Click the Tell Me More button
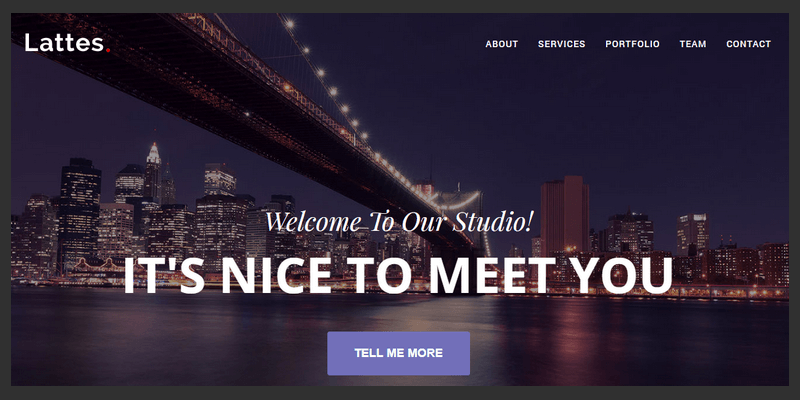The width and height of the screenshot is (800, 400). point(398,353)
